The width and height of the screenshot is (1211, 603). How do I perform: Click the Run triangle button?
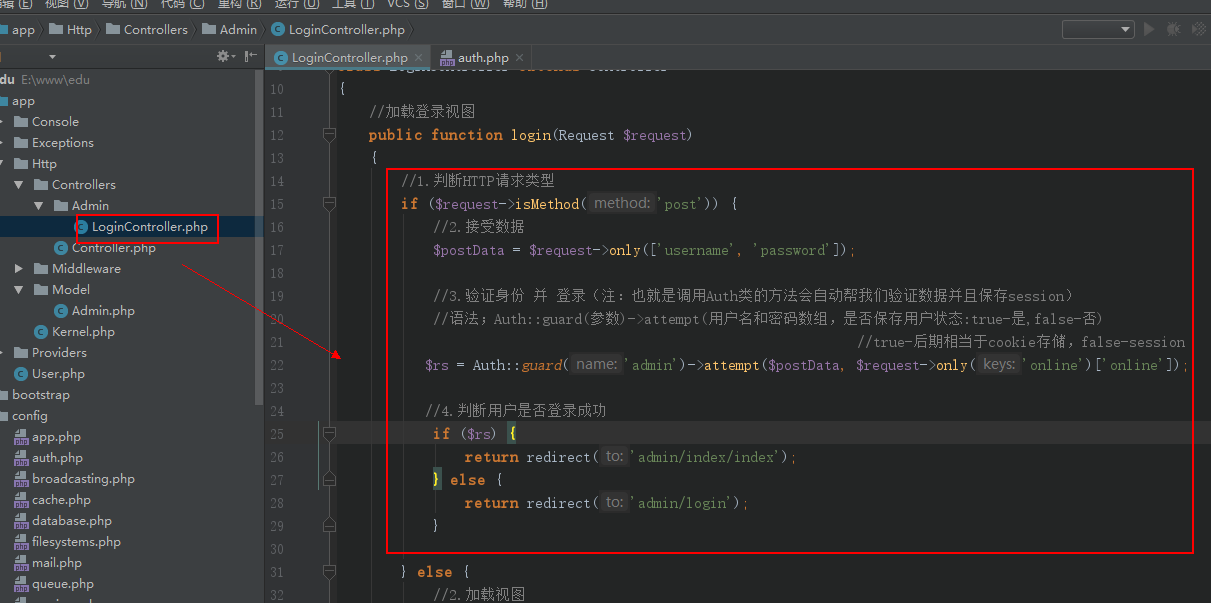tap(1149, 30)
